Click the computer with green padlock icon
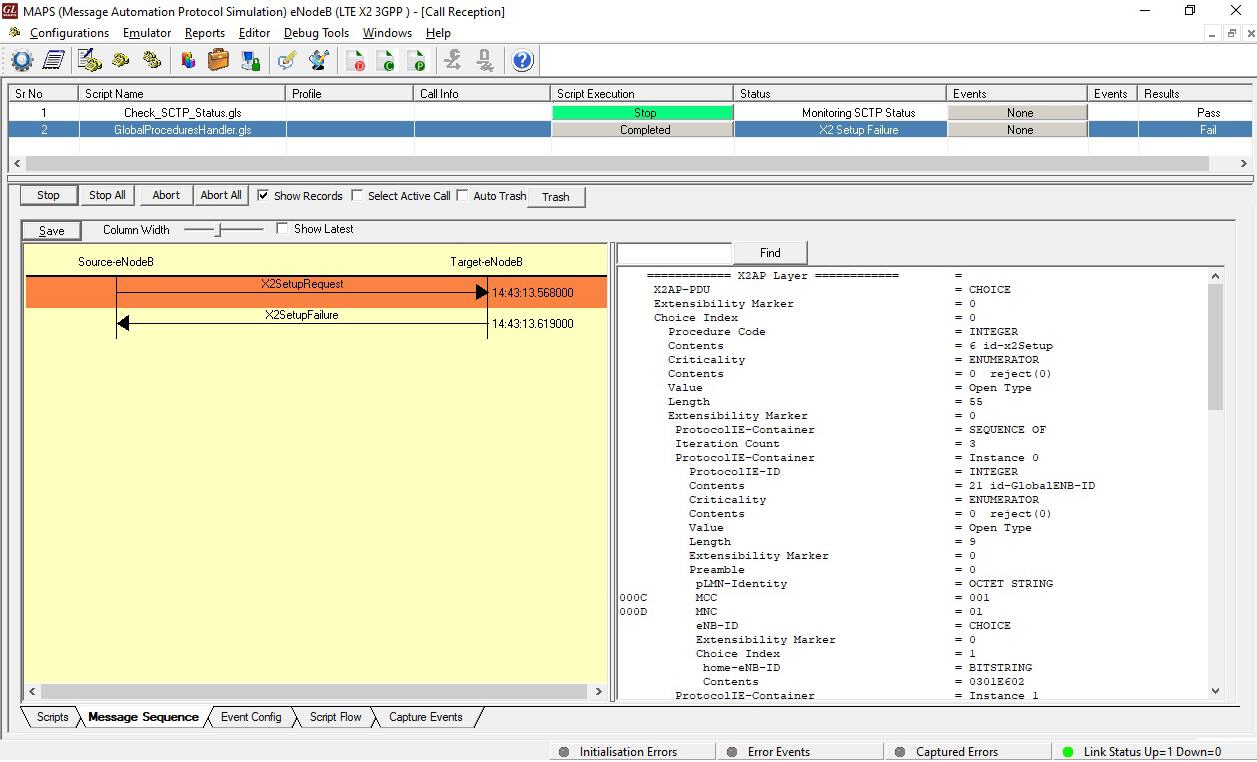 (x=250, y=61)
